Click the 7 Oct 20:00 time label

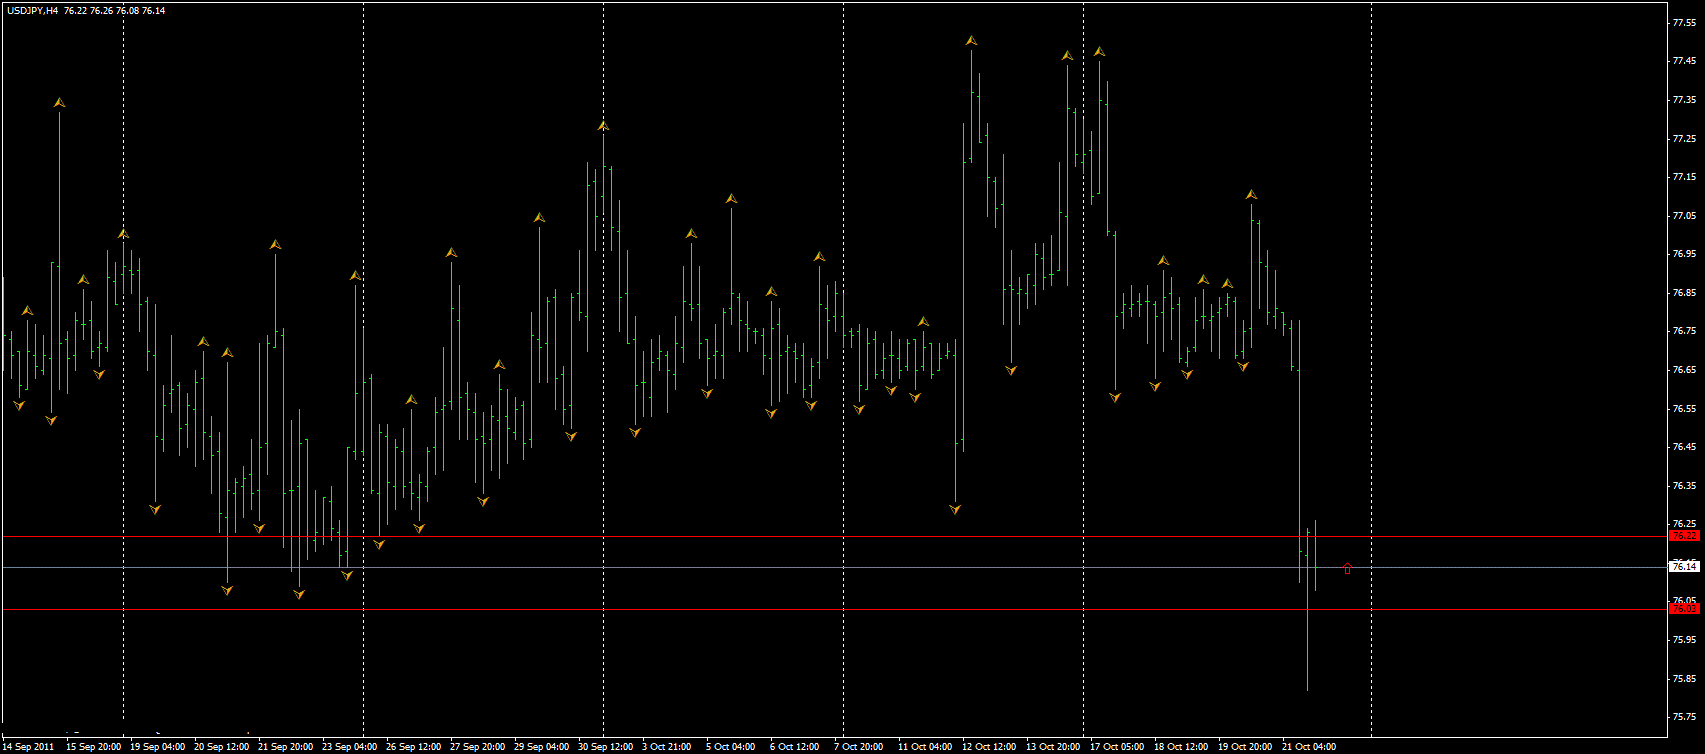point(859,747)
